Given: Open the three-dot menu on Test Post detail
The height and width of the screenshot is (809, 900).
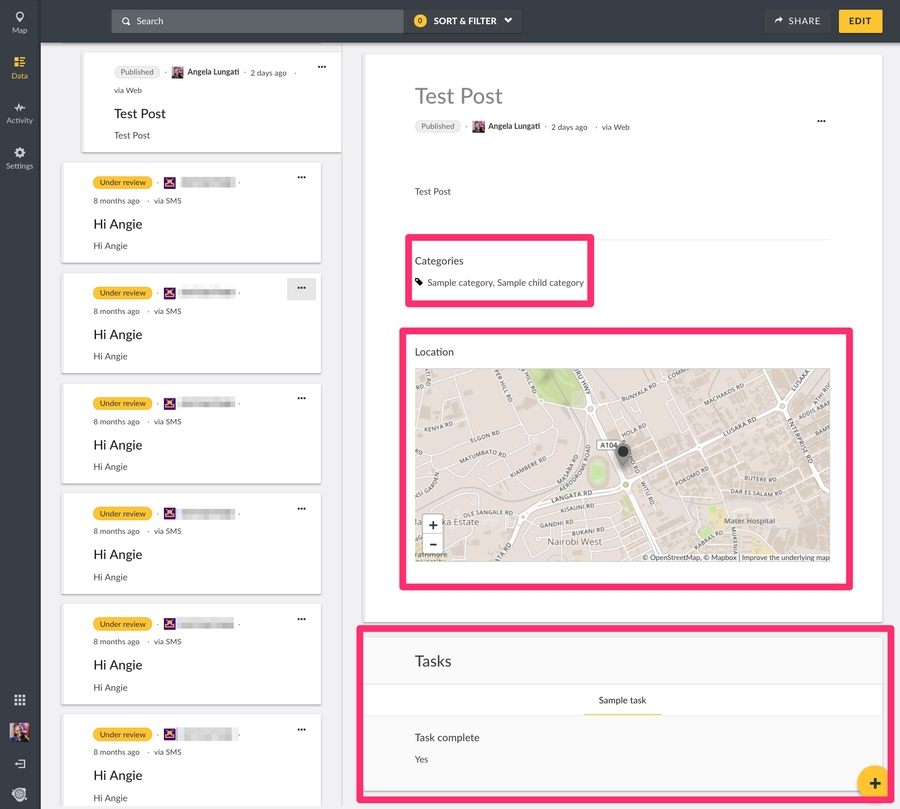Looking at the screenshot, I should [x=821, y=121].
